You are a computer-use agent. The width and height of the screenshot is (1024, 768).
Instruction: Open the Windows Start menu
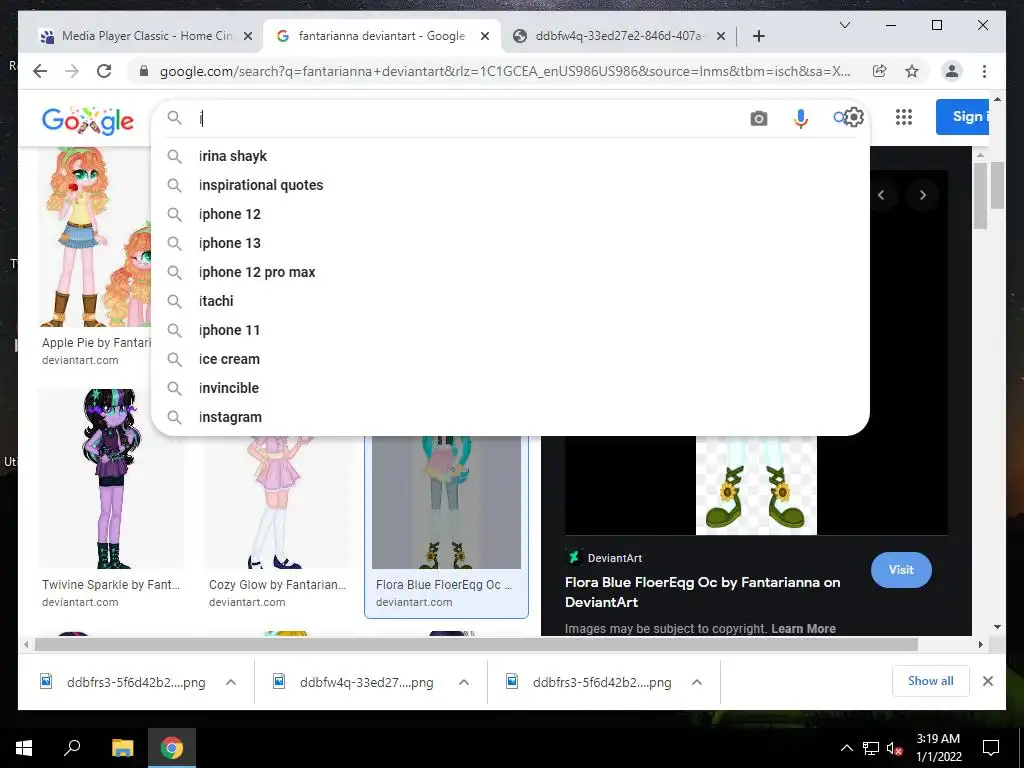click(x=24, y=748)
